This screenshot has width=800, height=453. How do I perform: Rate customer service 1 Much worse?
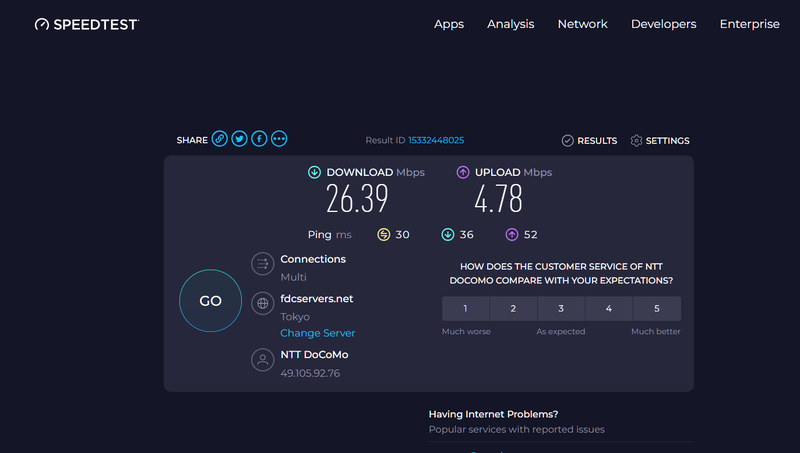pyautogui.click(x=465, y=309)
